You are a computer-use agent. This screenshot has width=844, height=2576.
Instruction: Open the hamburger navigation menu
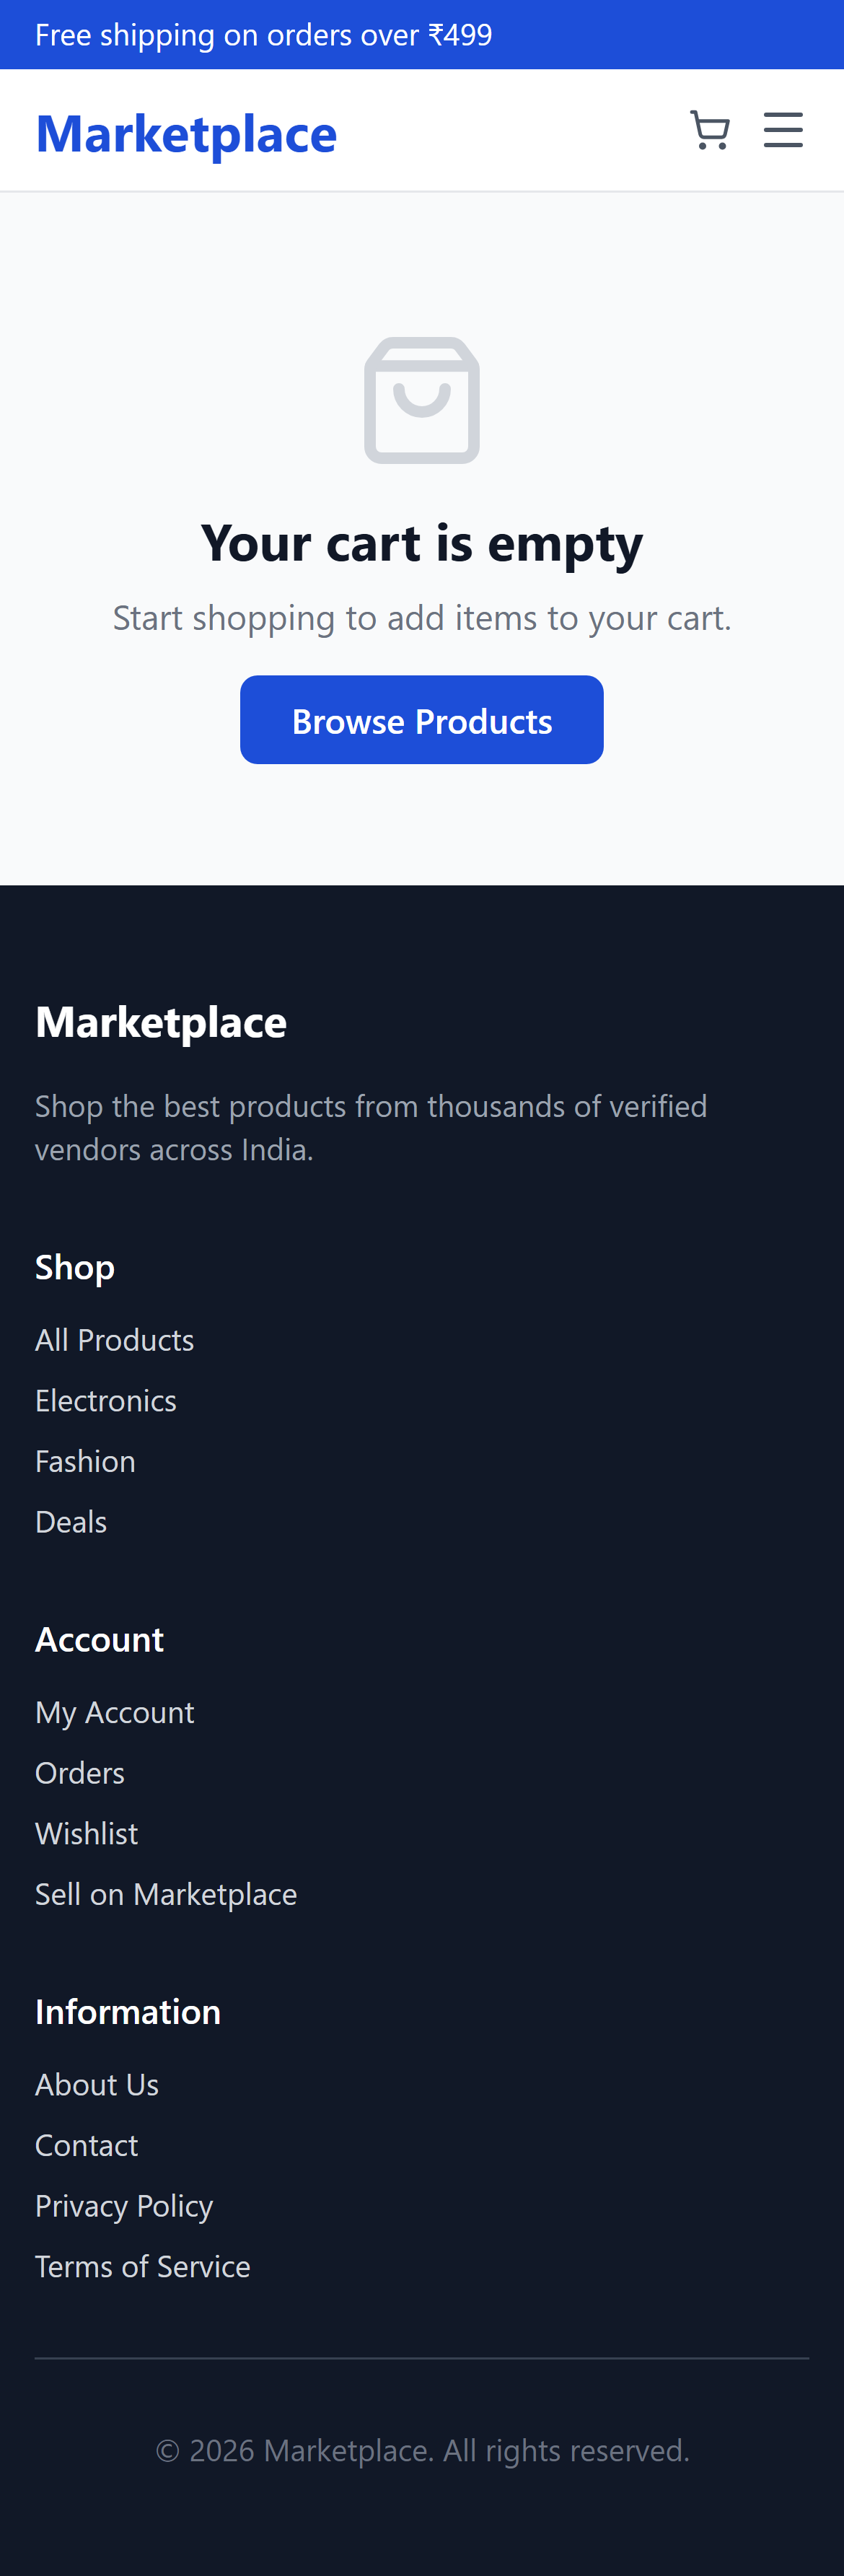coord(783,131)
